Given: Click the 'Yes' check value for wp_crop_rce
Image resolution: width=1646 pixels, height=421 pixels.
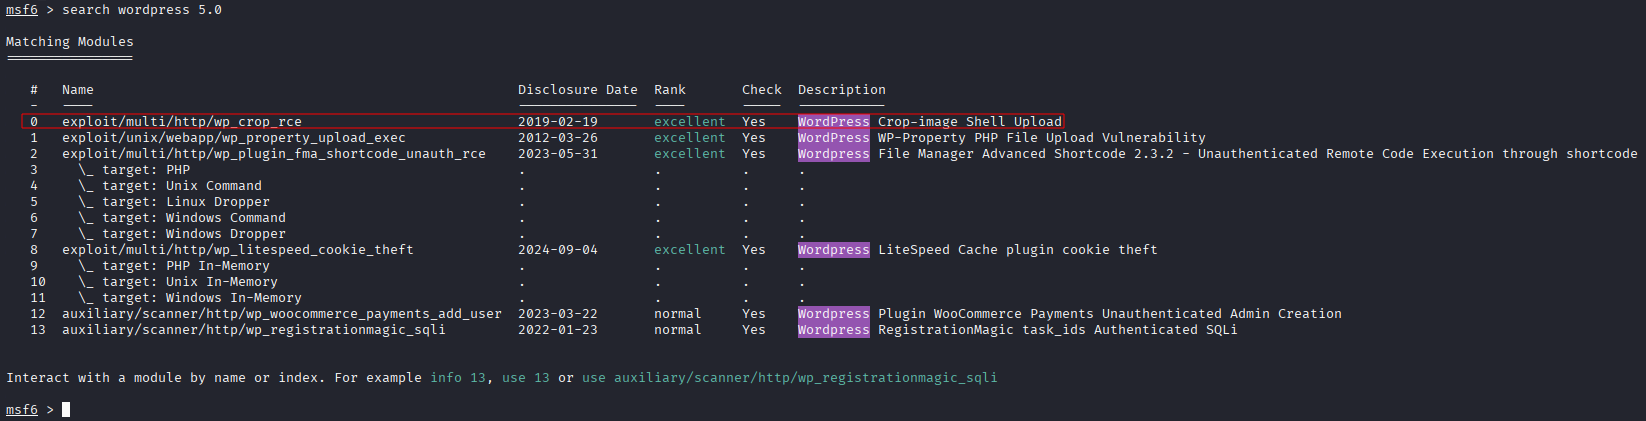Looking at the screenshot, I should coord(754,122).
